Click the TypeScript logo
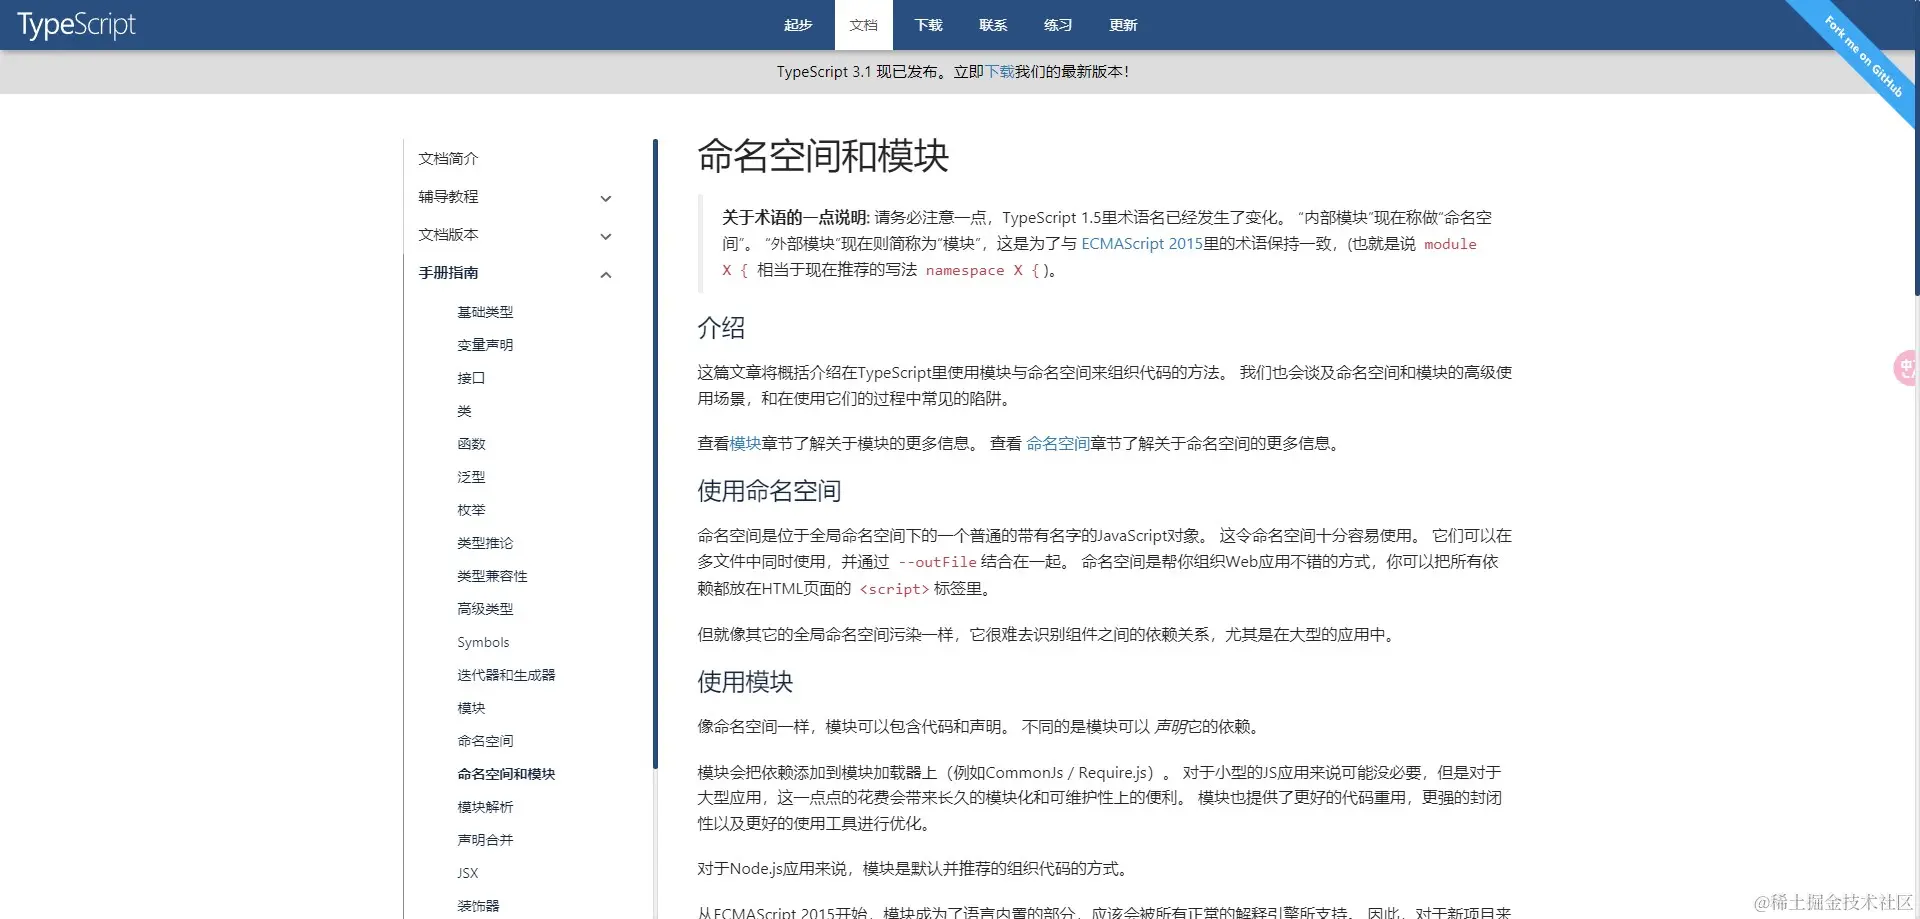 [x=77, y=25]
